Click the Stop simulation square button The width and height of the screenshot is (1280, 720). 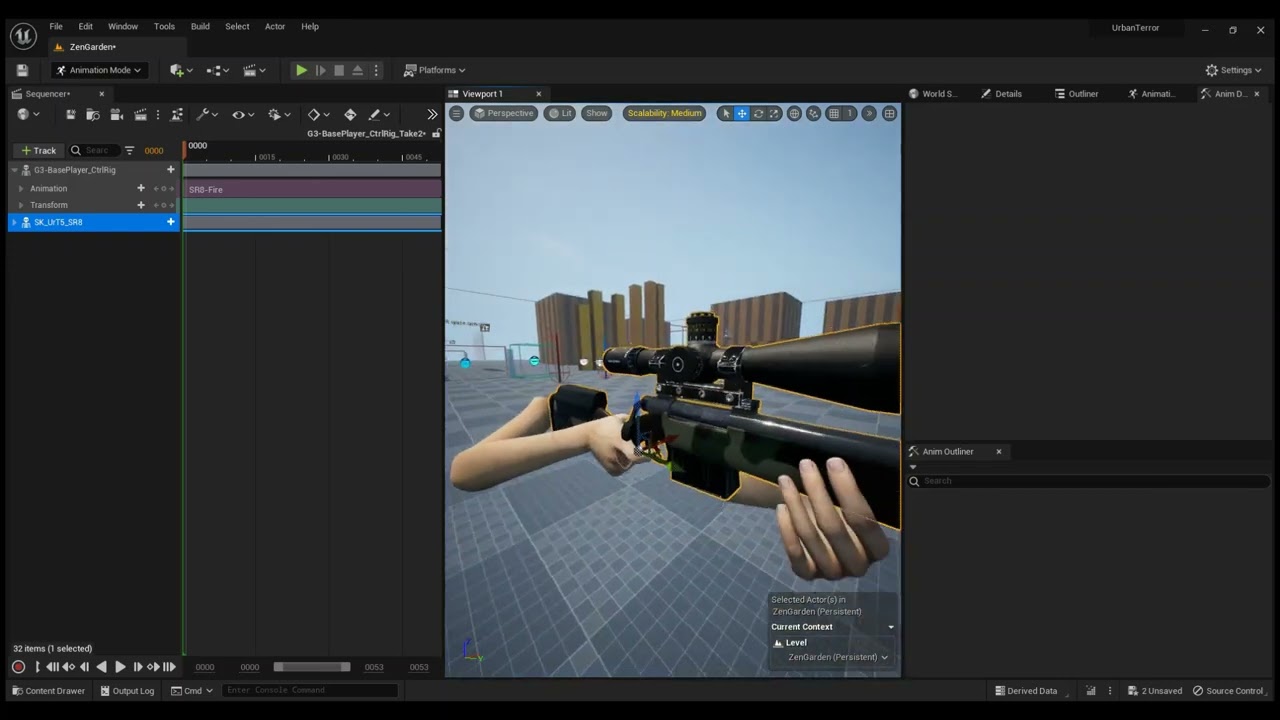(339, 70)
